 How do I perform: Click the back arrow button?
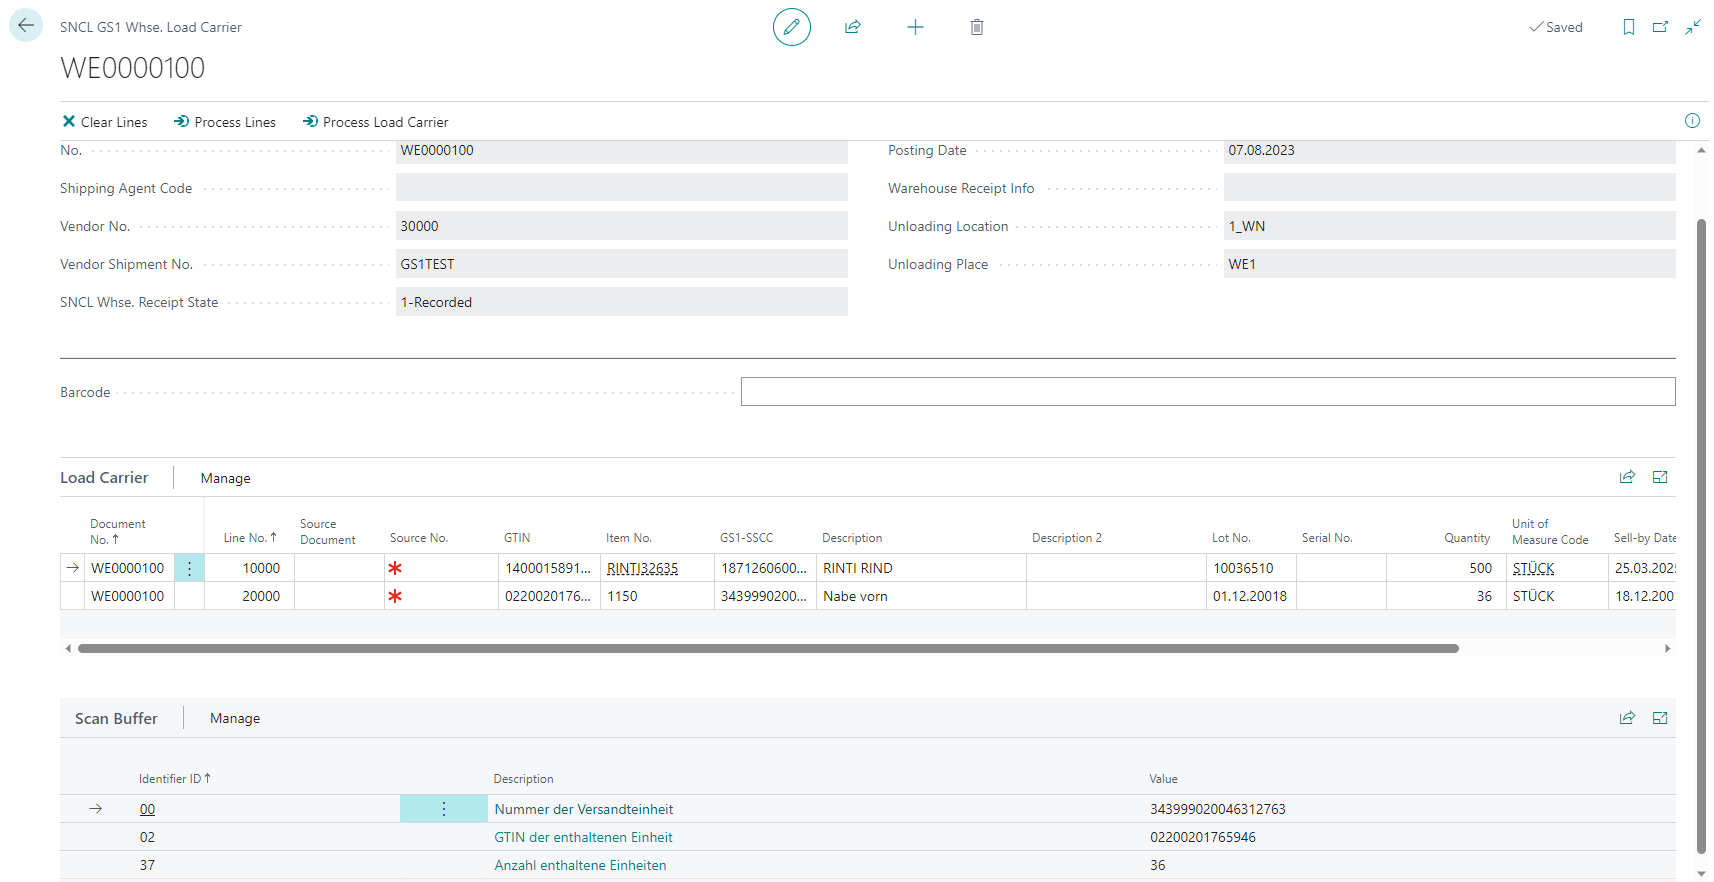point(26,26)
